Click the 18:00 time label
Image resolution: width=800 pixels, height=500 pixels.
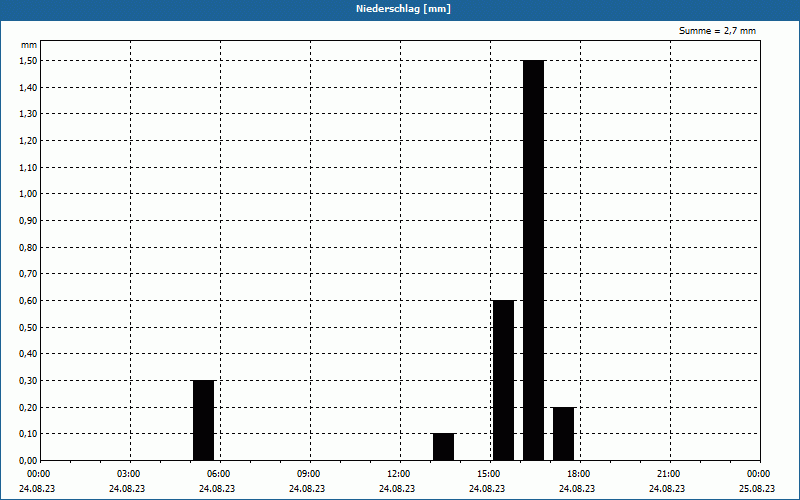click(579, 474)
